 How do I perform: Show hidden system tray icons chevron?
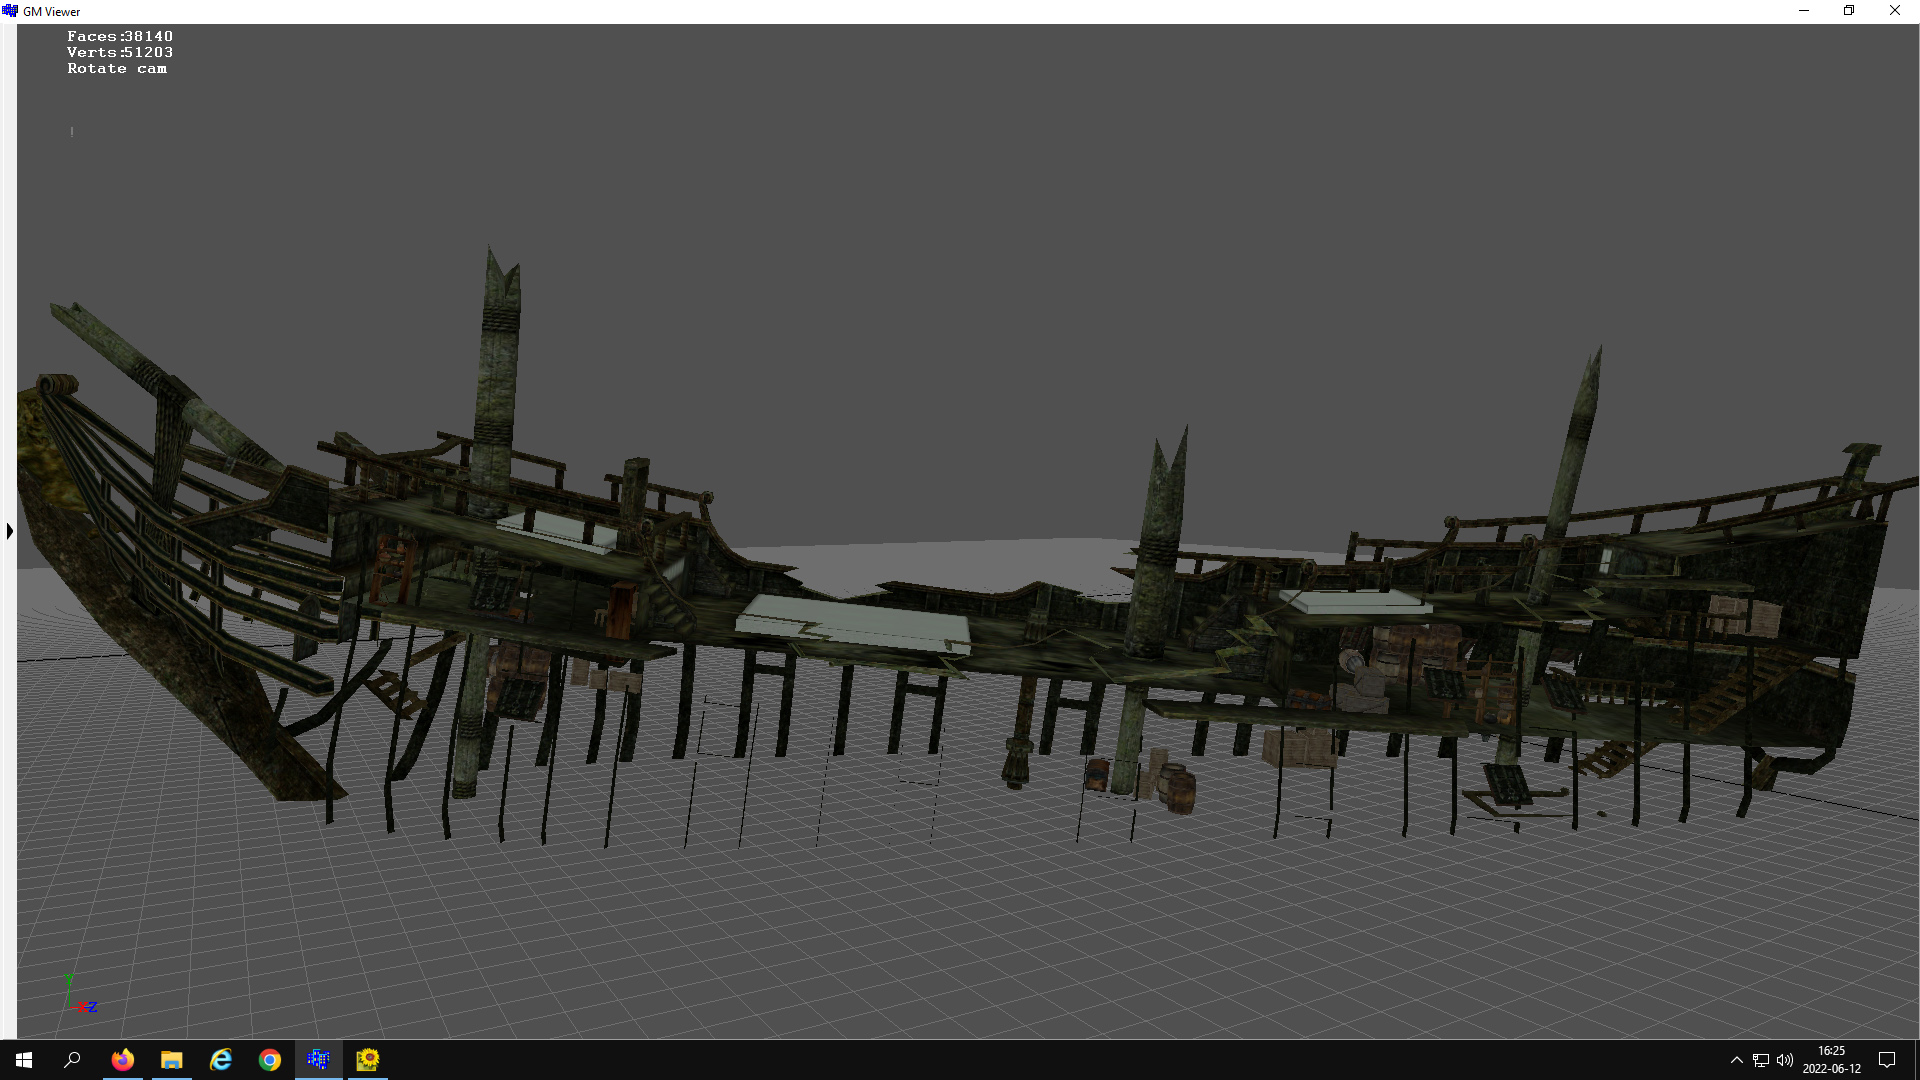(1737, 1060)
